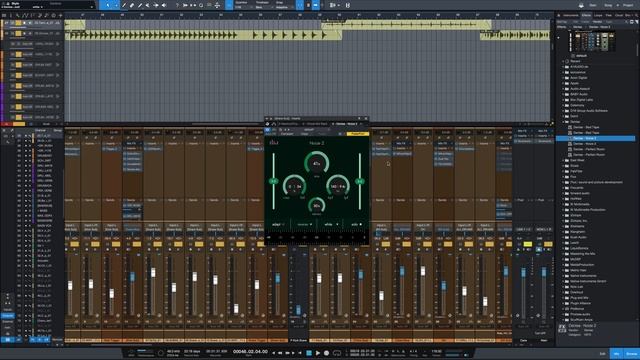
Task: Toggle the adapt switch in Noise 2
Action: 278,224
